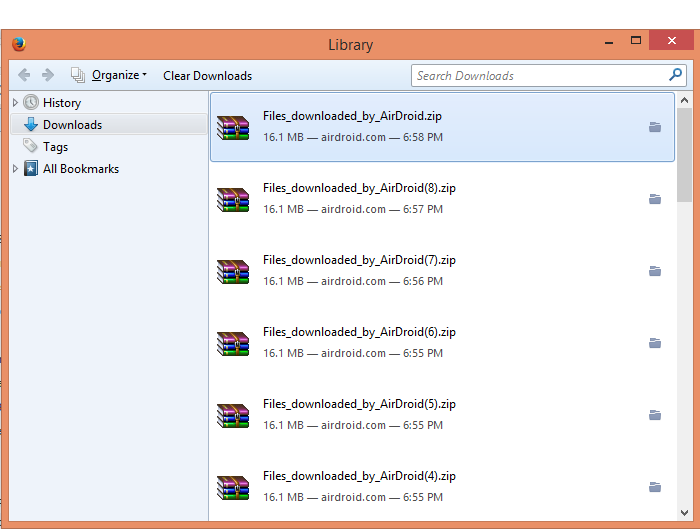Click the forward arrow in Library toolbar
Image resolution: width=700 pixels, height=530 pixels.
click(48, 75)
